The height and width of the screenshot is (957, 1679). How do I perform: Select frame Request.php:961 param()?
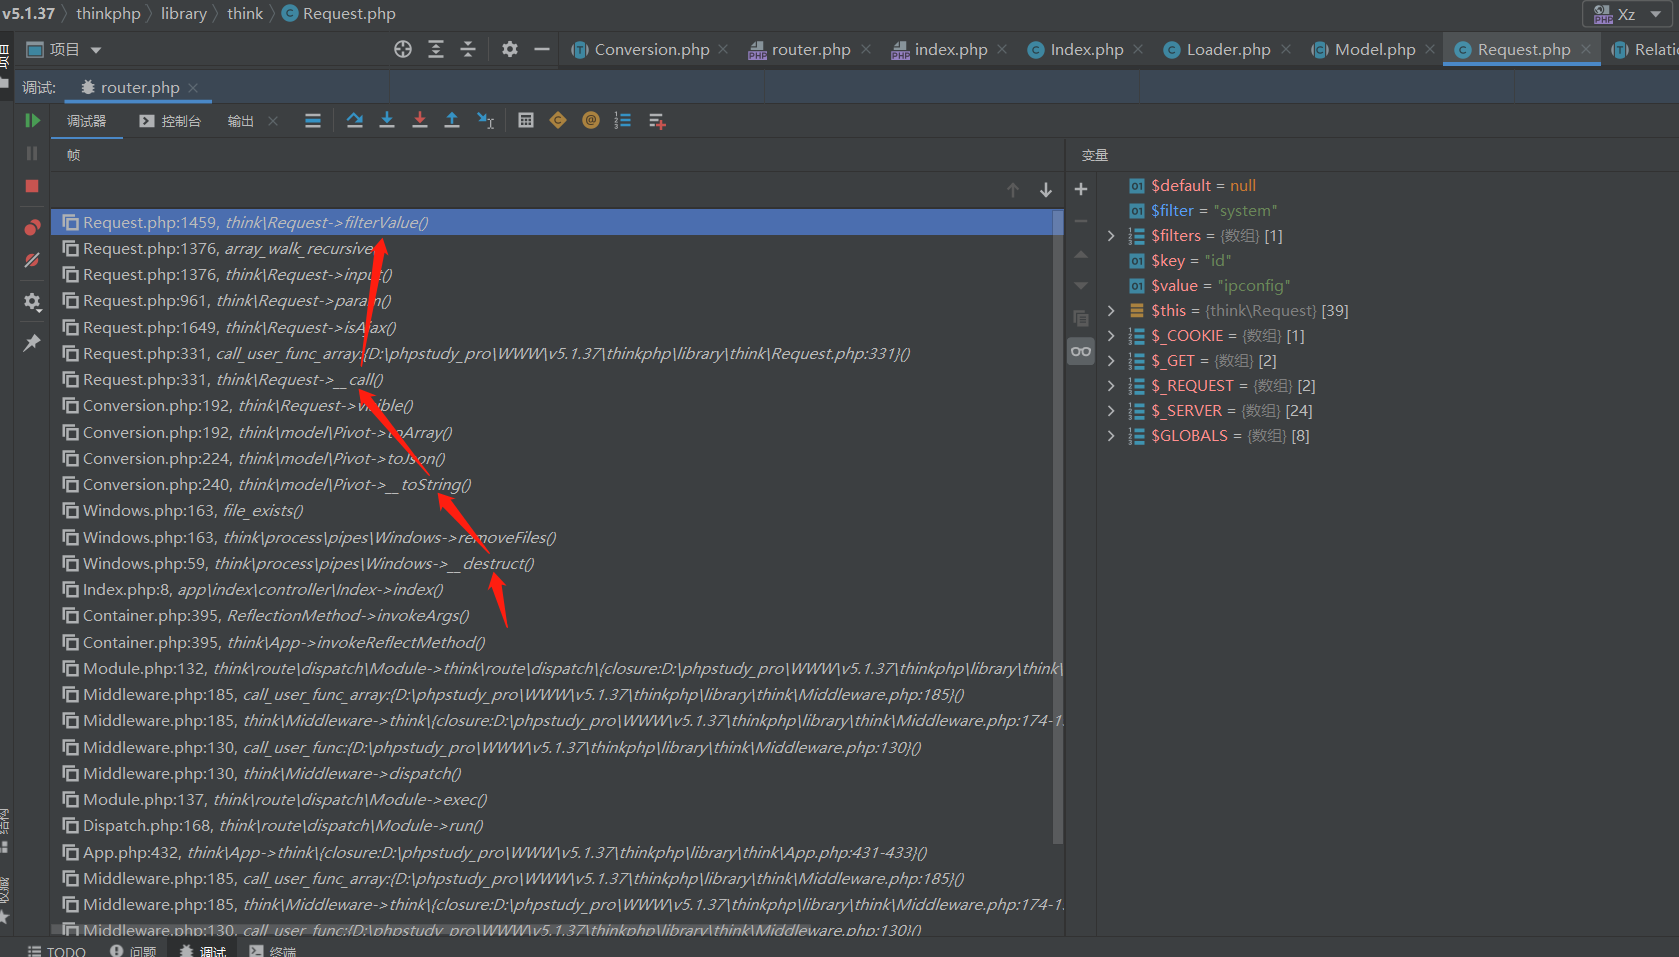tap(556, 301)
